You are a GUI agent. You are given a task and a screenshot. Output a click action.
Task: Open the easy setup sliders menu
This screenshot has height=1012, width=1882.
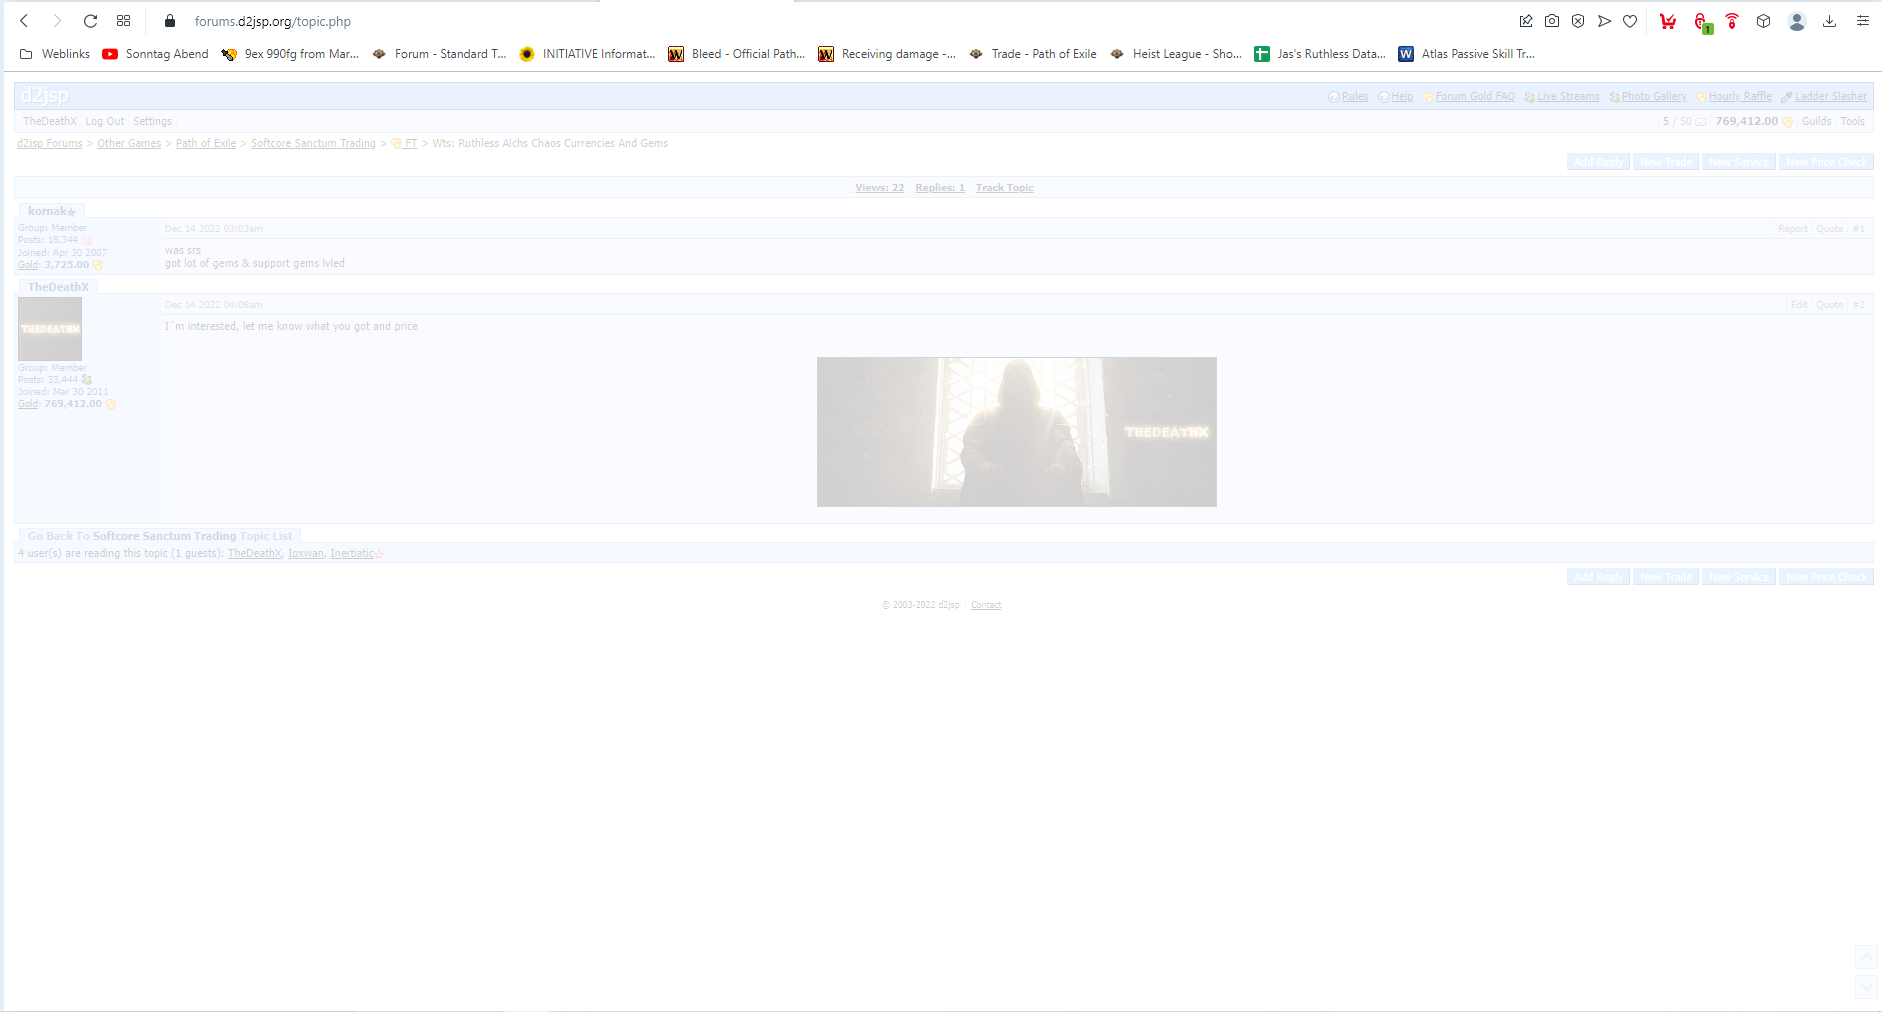pos(1862,21)
